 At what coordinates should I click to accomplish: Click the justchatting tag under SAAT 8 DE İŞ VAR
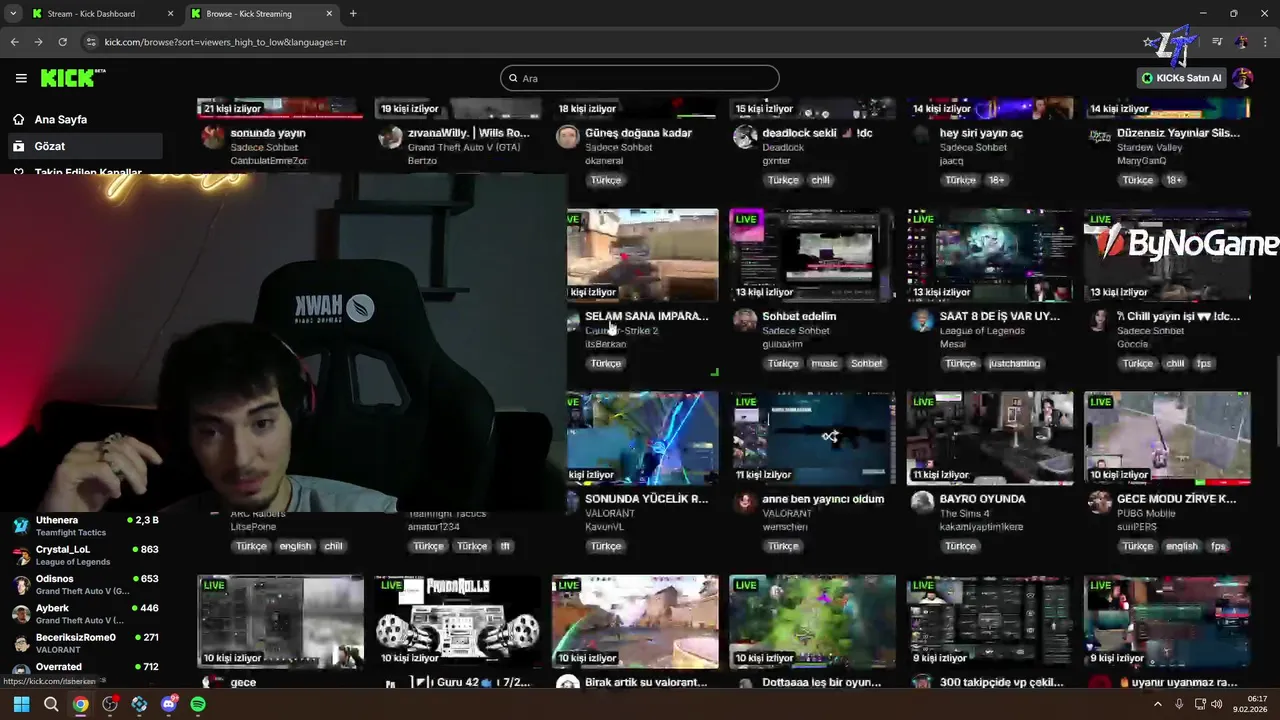1014,364
